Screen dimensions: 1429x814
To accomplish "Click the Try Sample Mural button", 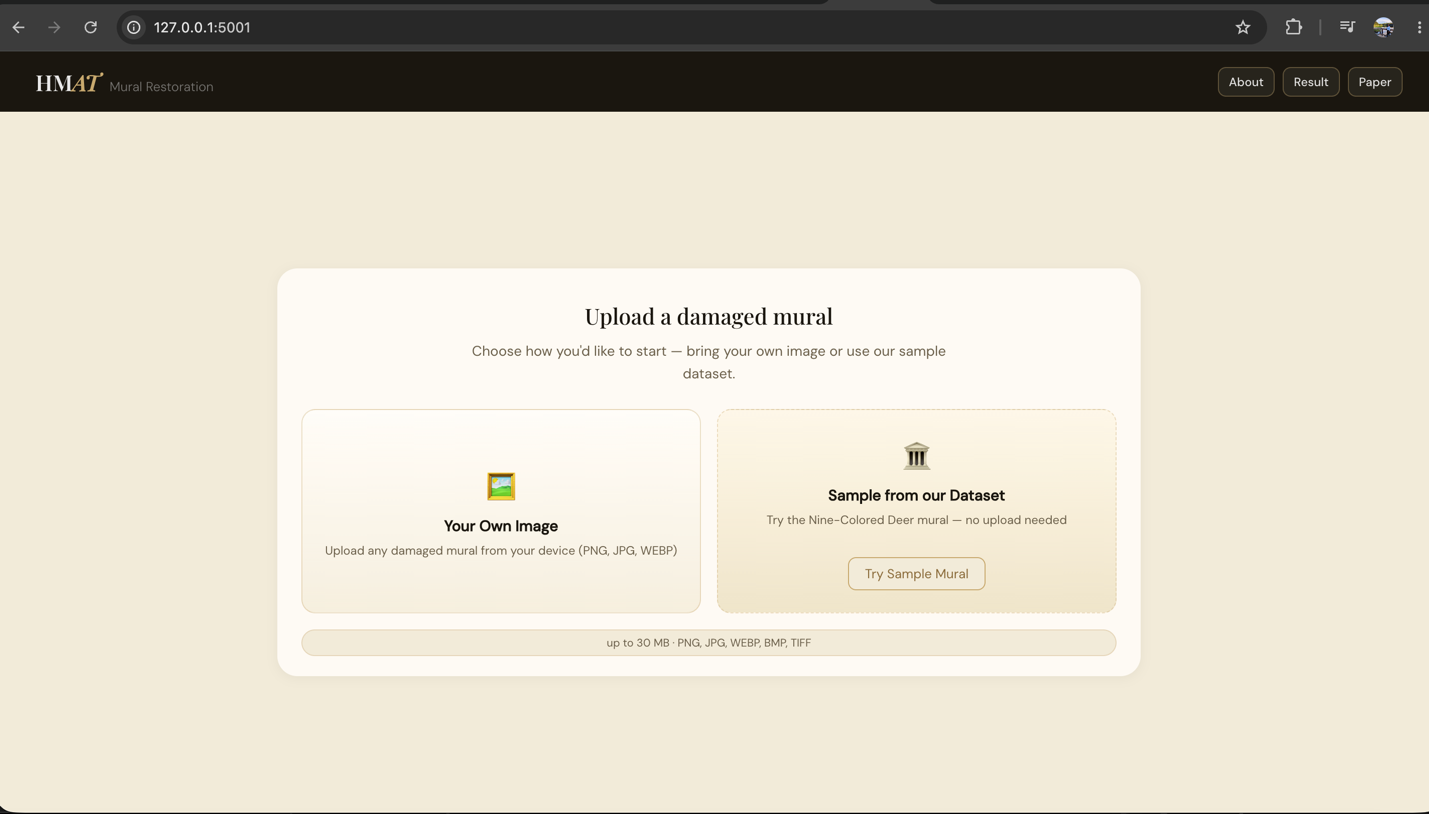I will click(917, 574).
